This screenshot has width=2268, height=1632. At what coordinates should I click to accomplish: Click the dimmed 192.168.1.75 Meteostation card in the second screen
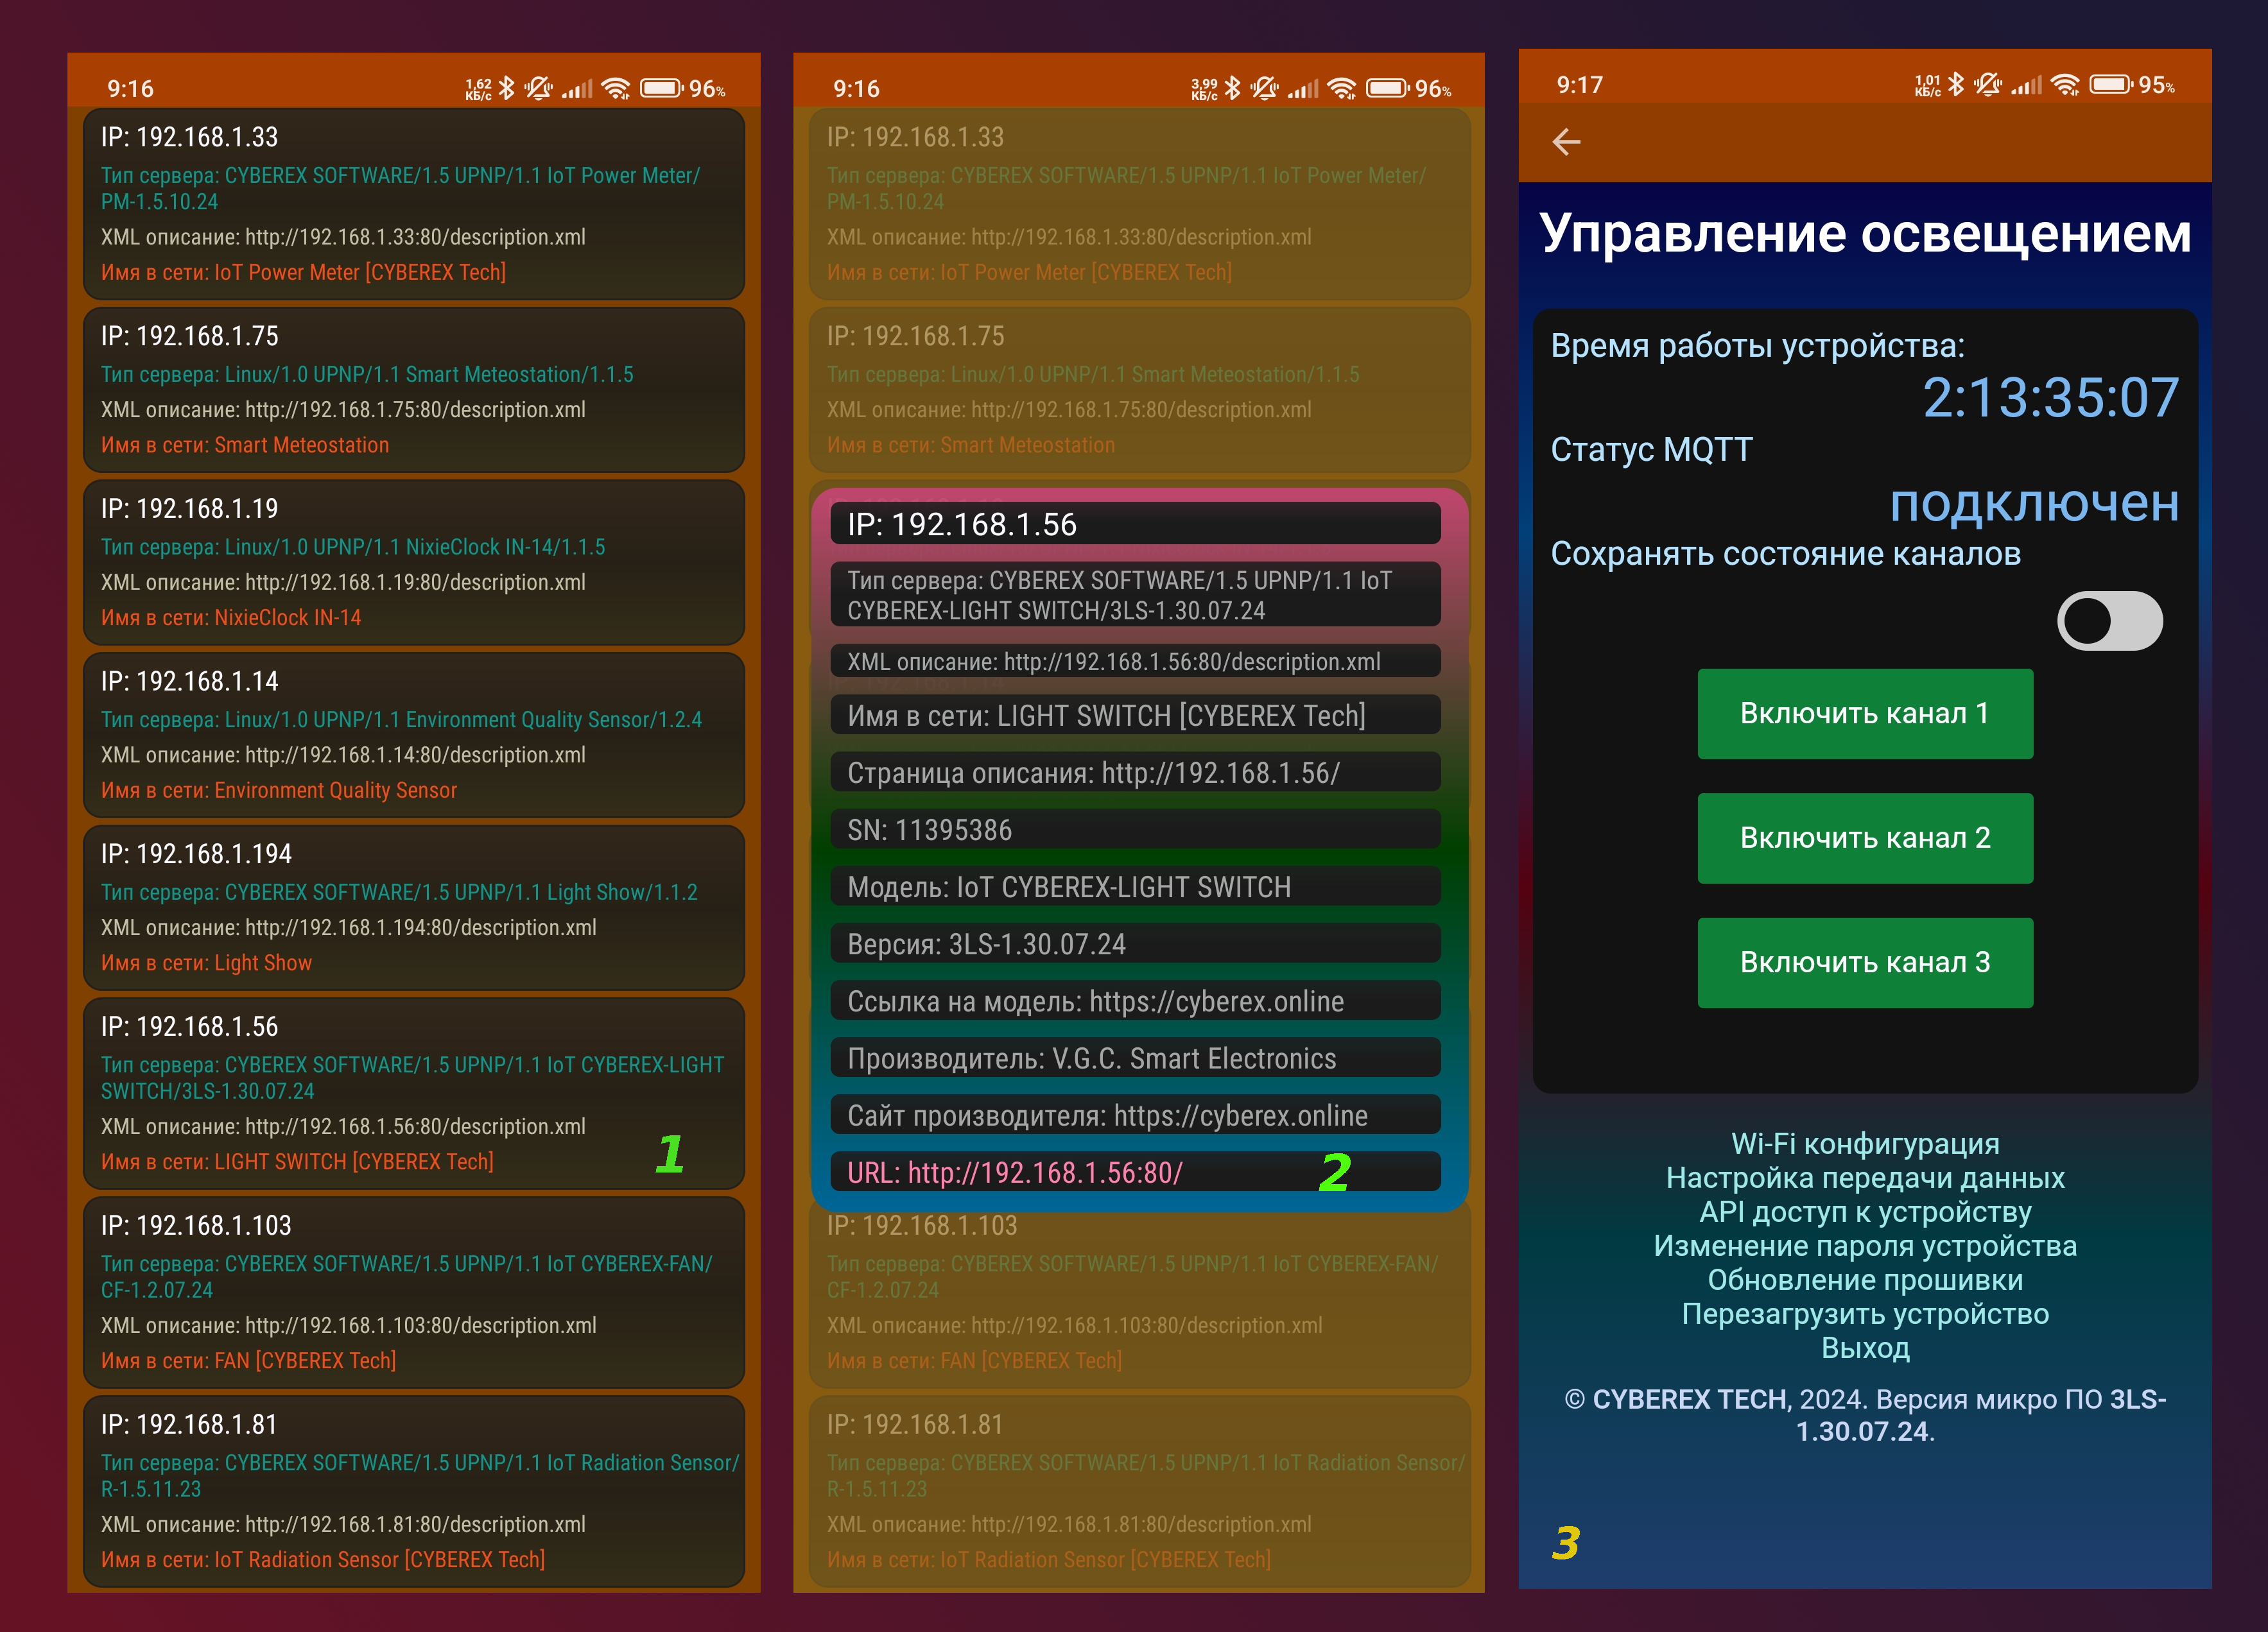pos(1140,390)
